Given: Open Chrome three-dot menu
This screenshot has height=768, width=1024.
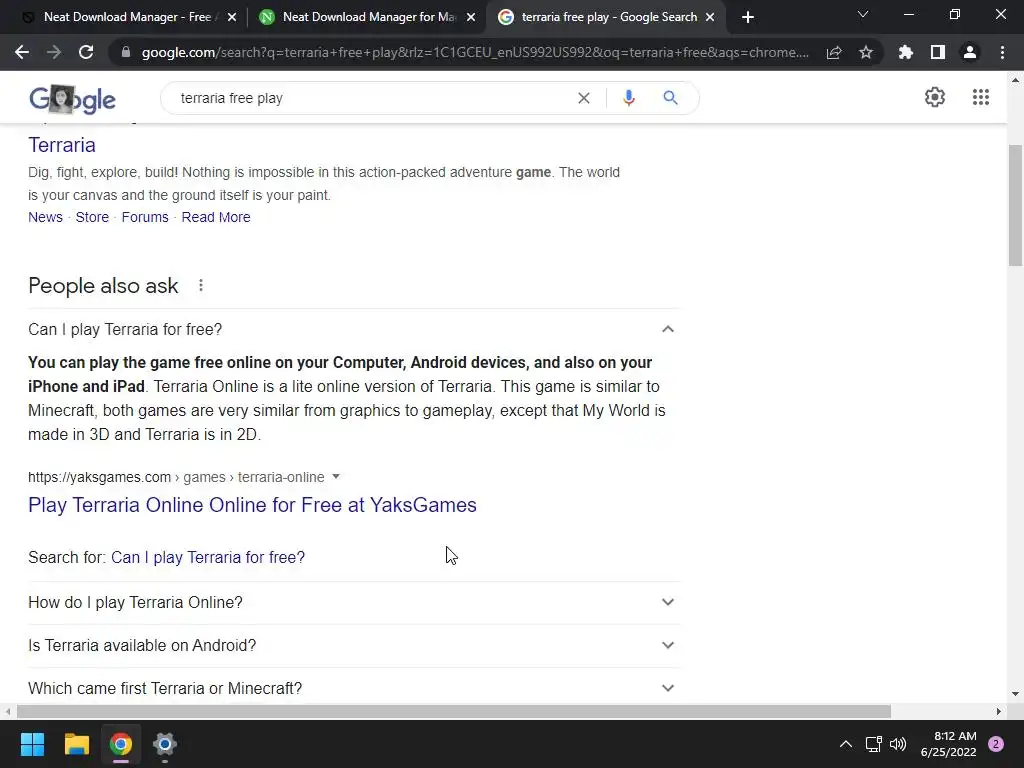Looking at the screenshot, I should (x=1002, y=52).
